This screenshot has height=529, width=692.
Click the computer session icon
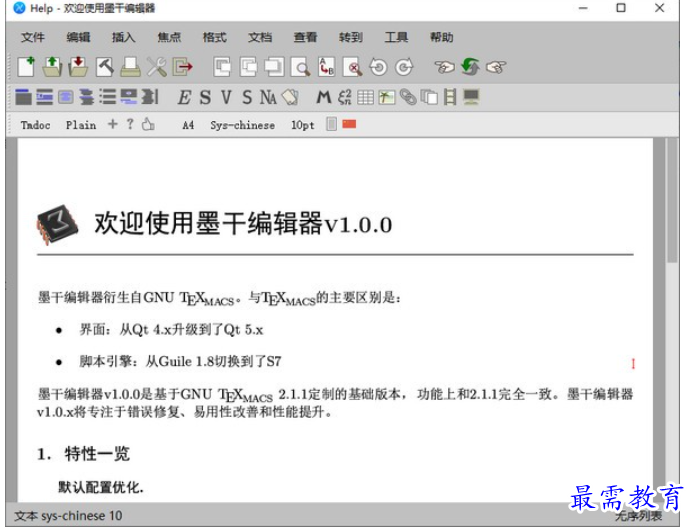click(471, 98)
